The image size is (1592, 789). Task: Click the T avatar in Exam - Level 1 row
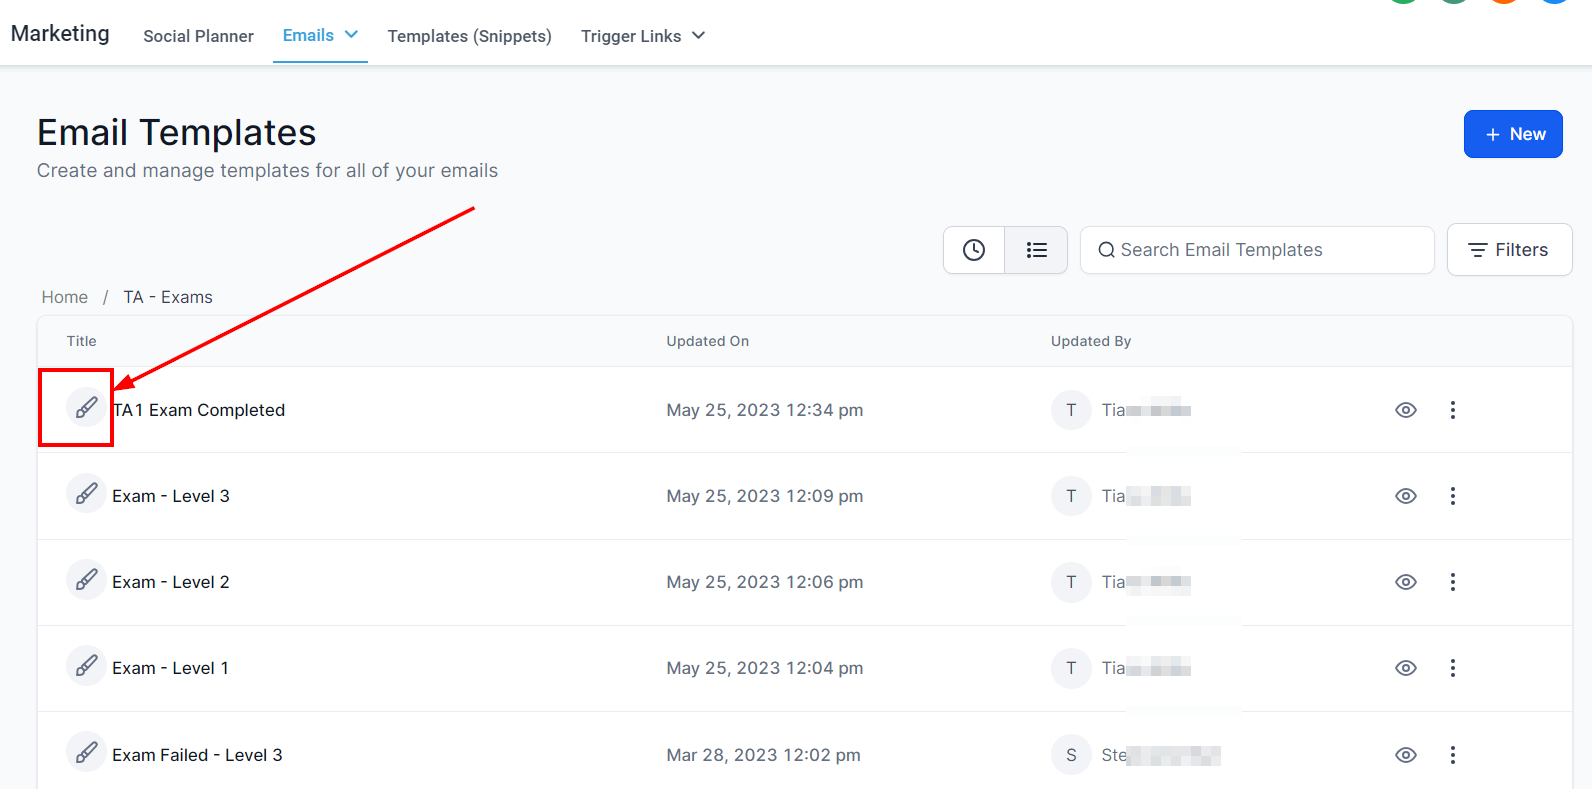pos(1071,668)
